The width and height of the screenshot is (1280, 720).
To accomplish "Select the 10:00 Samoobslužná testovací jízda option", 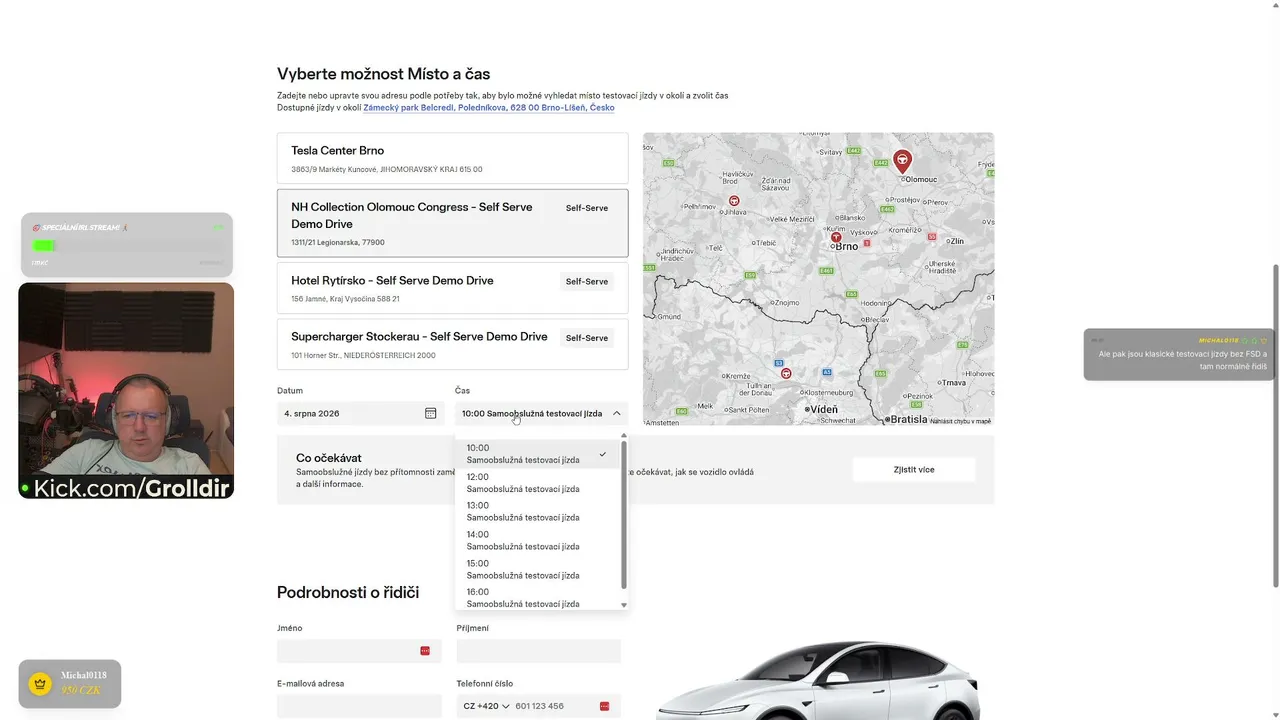I will (x=538, y=454).
